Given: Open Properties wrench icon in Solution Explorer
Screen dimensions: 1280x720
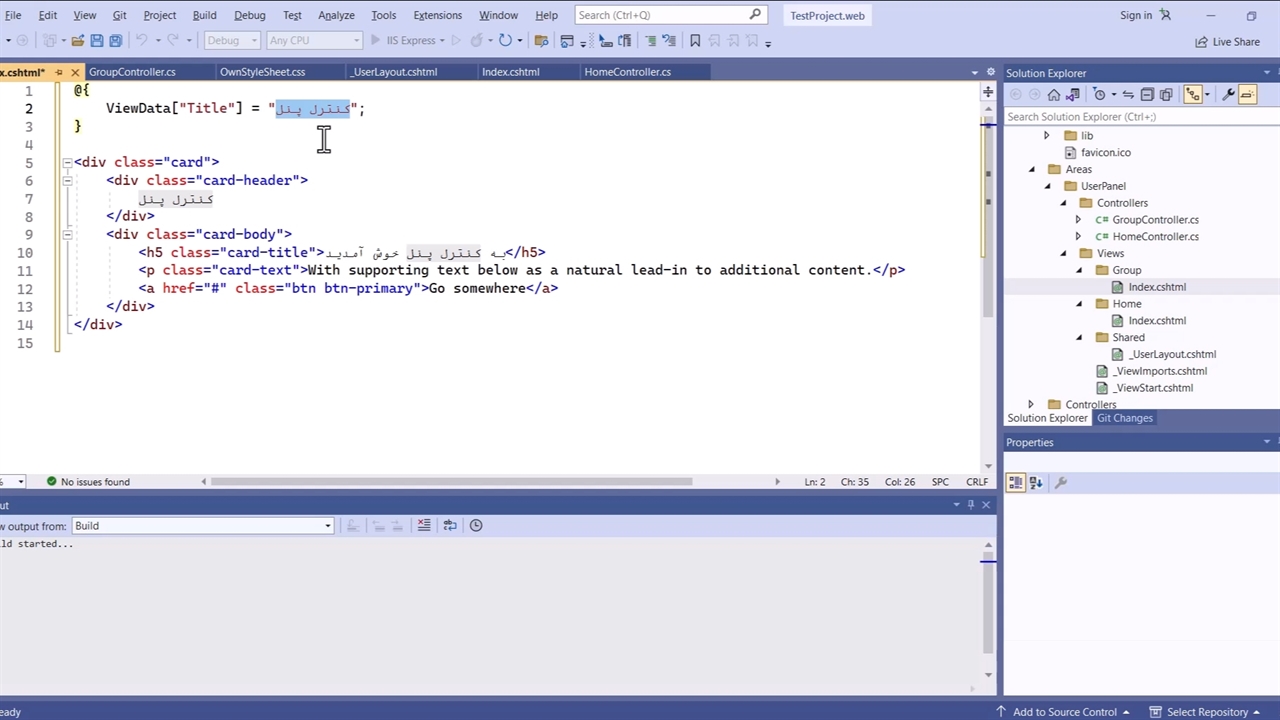Looking at the screenshot, I should [x=1228, y=94].
